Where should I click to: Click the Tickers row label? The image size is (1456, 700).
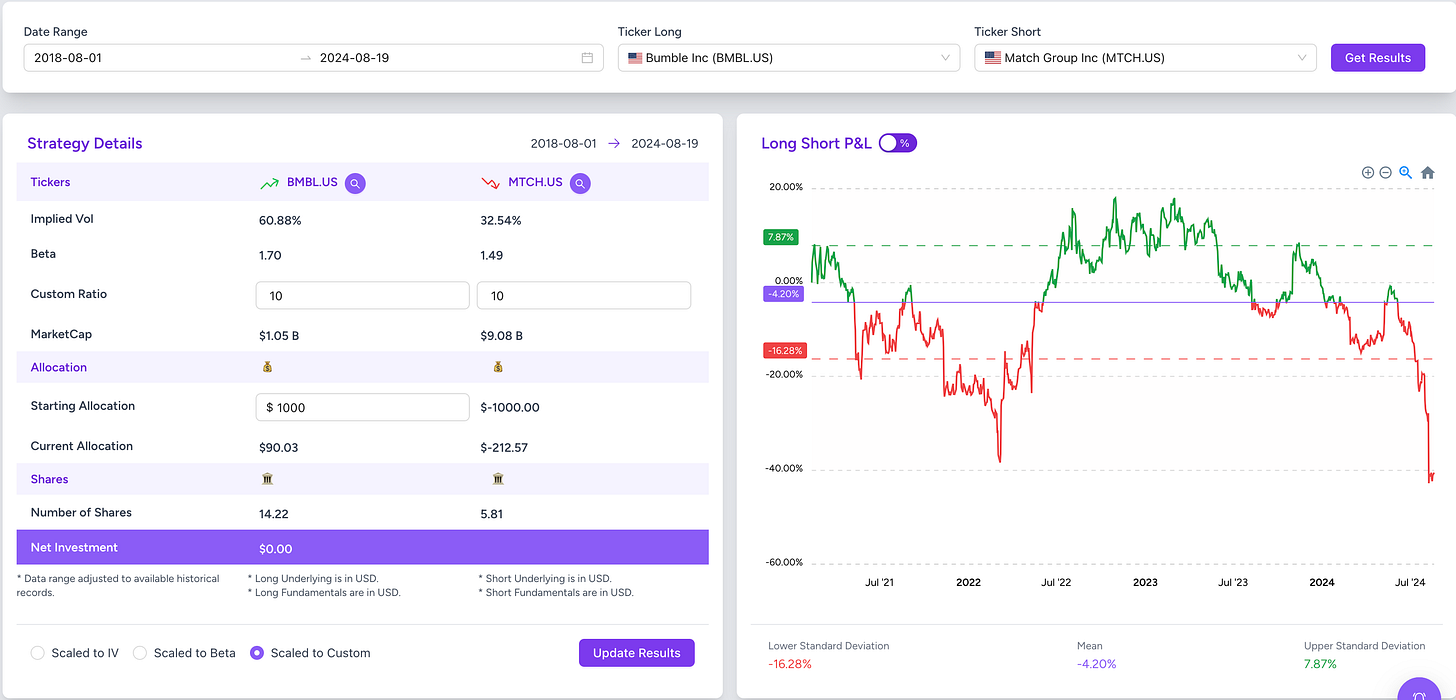(50, 182)
